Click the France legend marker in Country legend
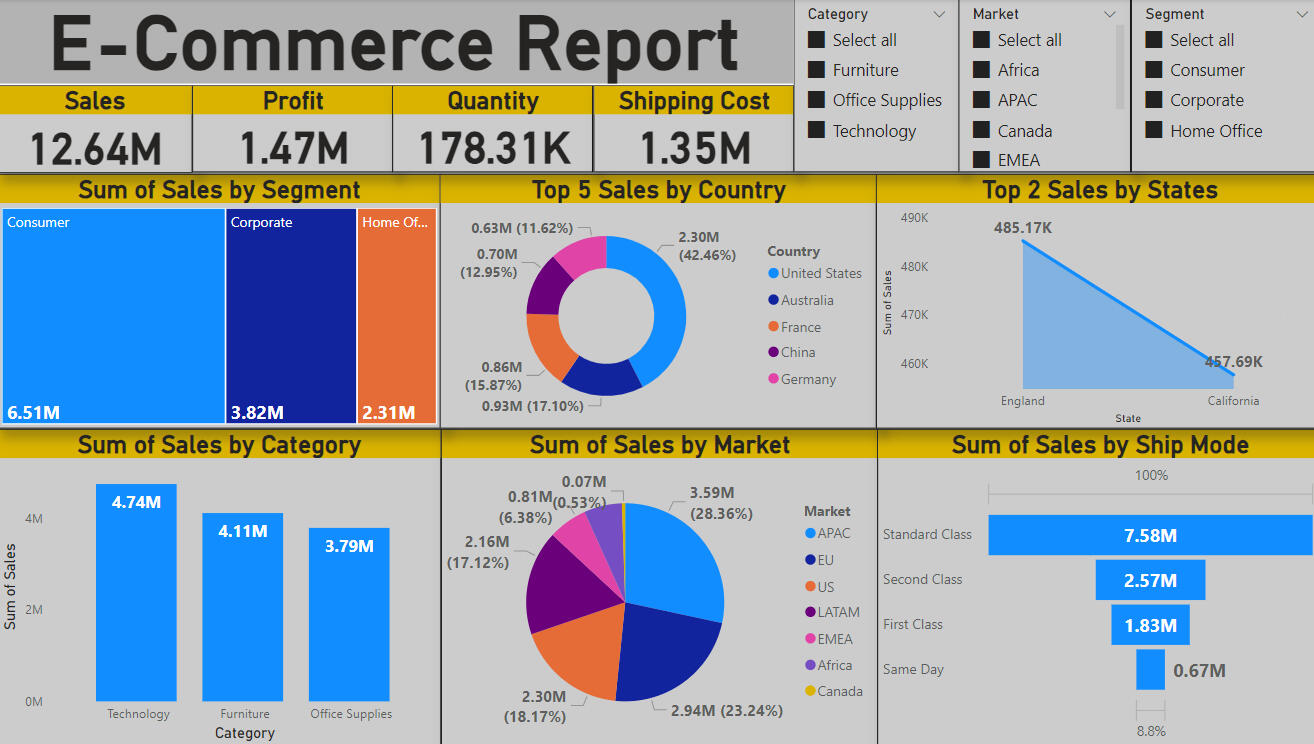 773,327
